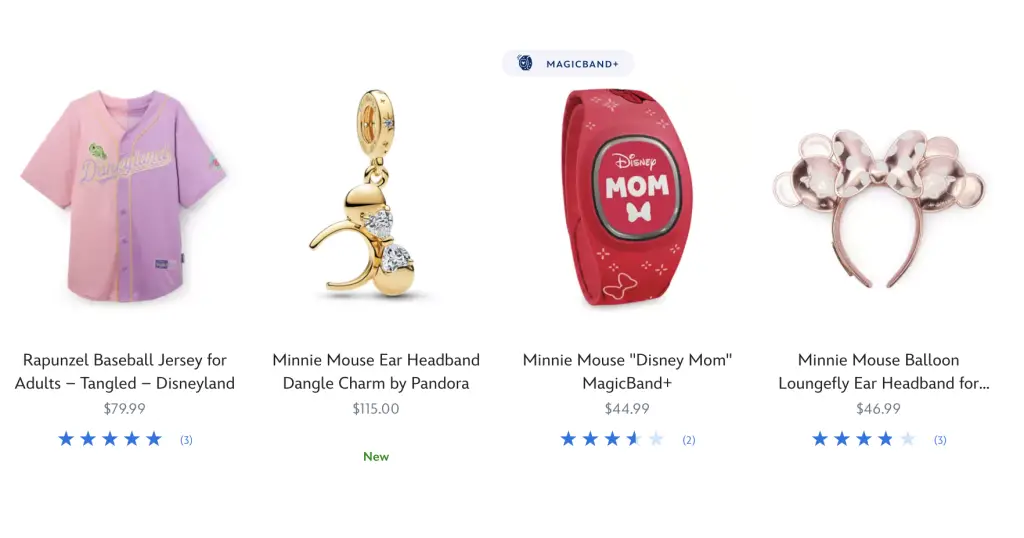This screenshot has height=538, width=1024.
Task: Open the Minnie Mouse "Disney Mom" MagicBand+ title
Action: (627, 372)
